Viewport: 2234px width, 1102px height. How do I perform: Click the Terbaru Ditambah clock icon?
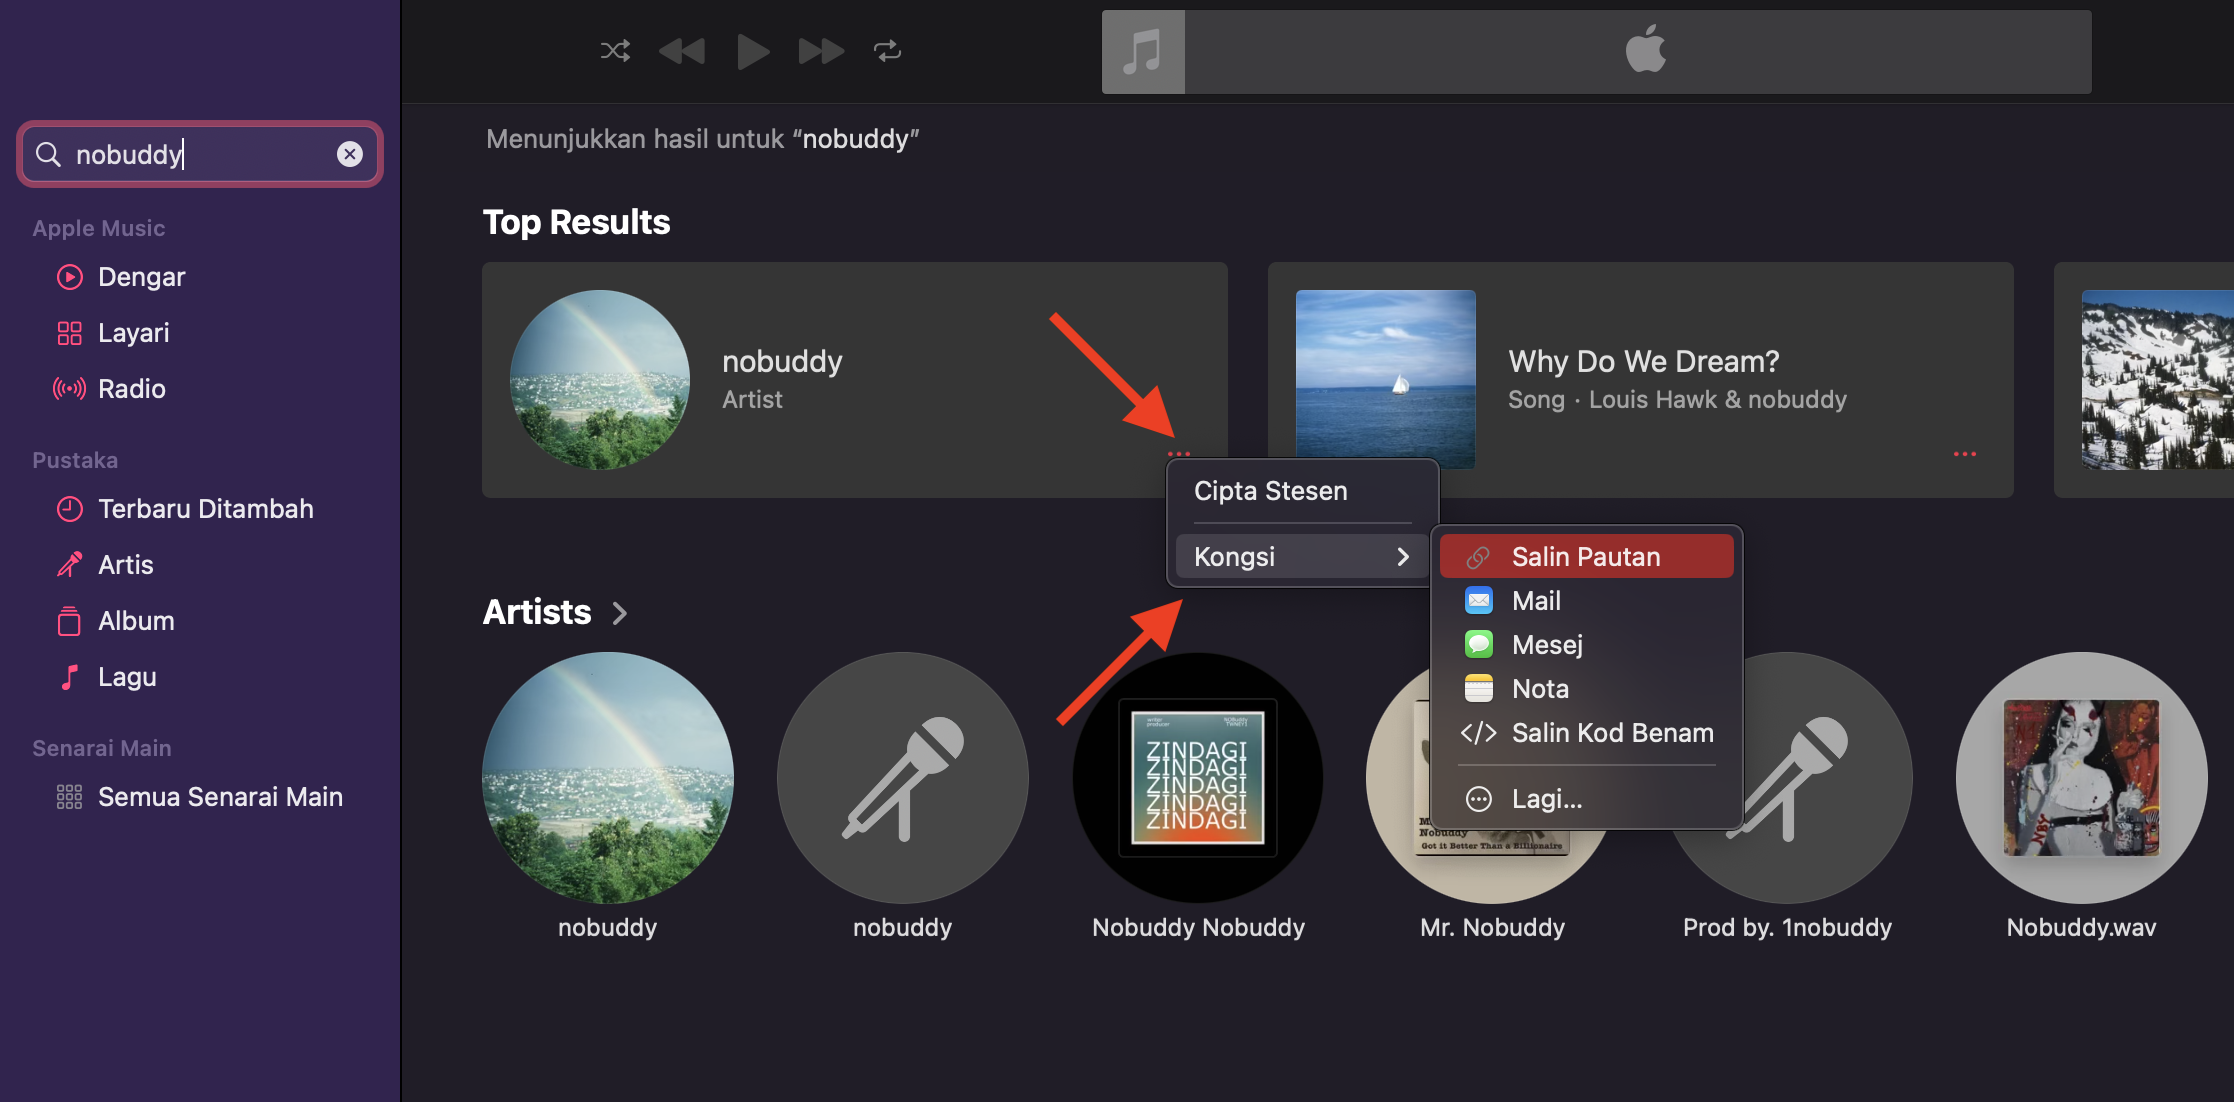(x=69, y=509)
